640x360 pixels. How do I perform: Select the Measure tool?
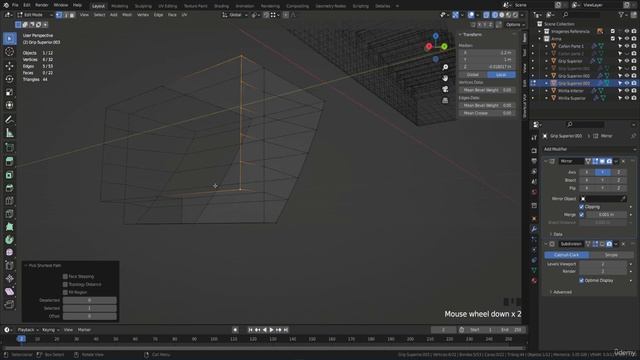(9, 133)
